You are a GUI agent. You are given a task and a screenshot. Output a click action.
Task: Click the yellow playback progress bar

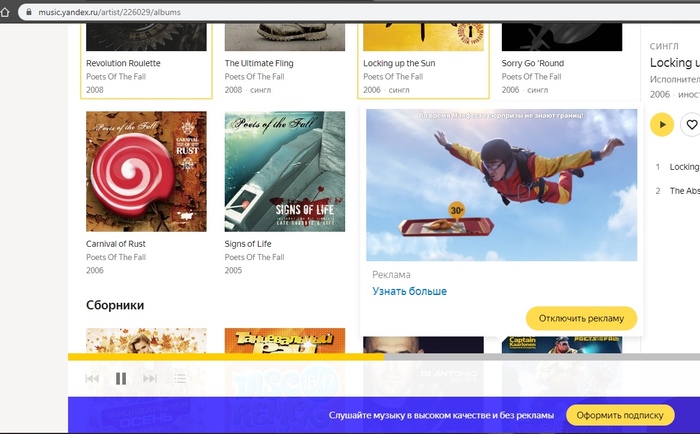(225, 356)
